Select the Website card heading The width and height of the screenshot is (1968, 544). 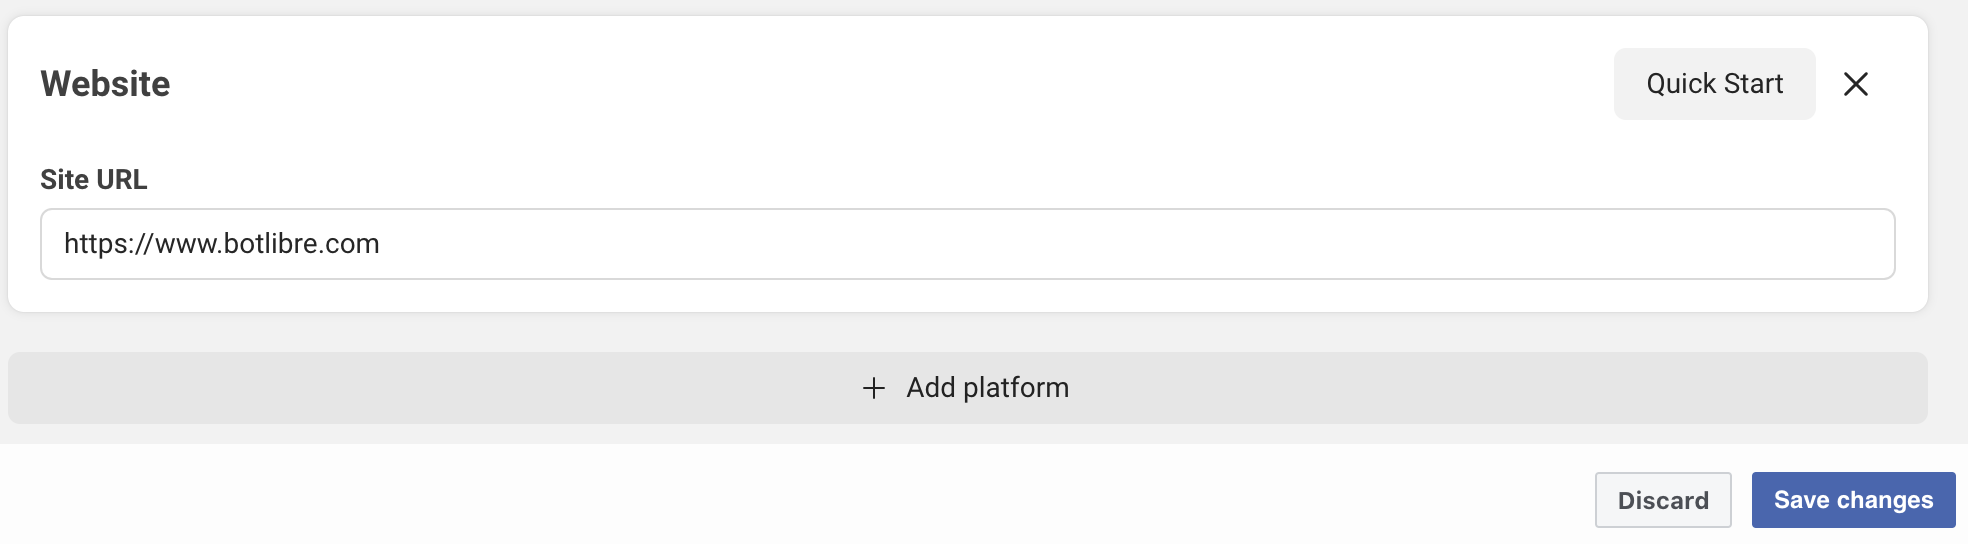tap(105, 84)
